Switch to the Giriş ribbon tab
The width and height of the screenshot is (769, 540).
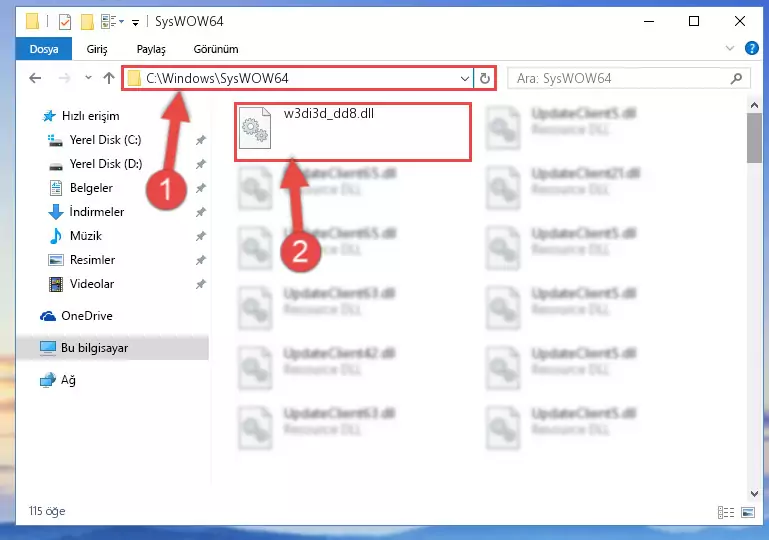(97, 49)
